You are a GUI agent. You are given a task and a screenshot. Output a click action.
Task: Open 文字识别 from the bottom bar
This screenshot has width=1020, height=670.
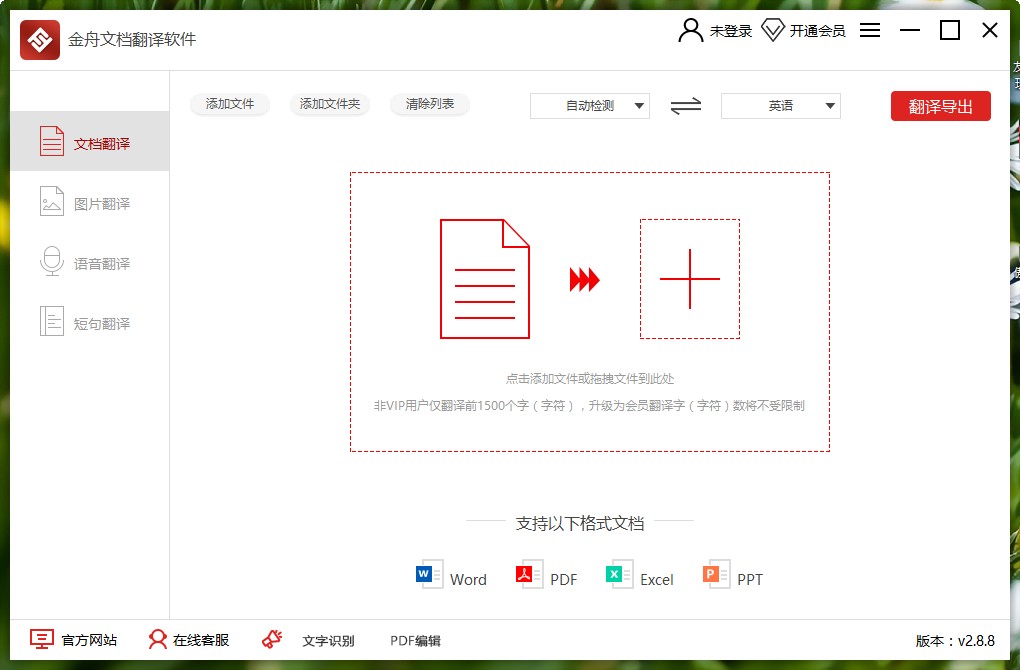point(330,640)
